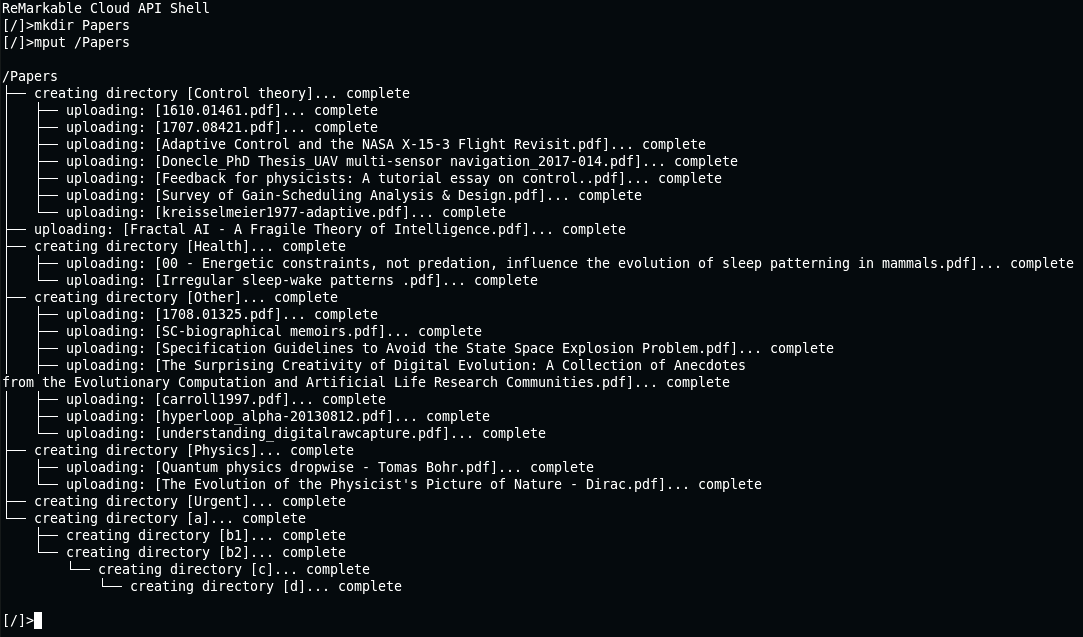This screenshot has height=637, width=1083.
Task: Click the directory [b2] creation line
Action: pos(206,553)
